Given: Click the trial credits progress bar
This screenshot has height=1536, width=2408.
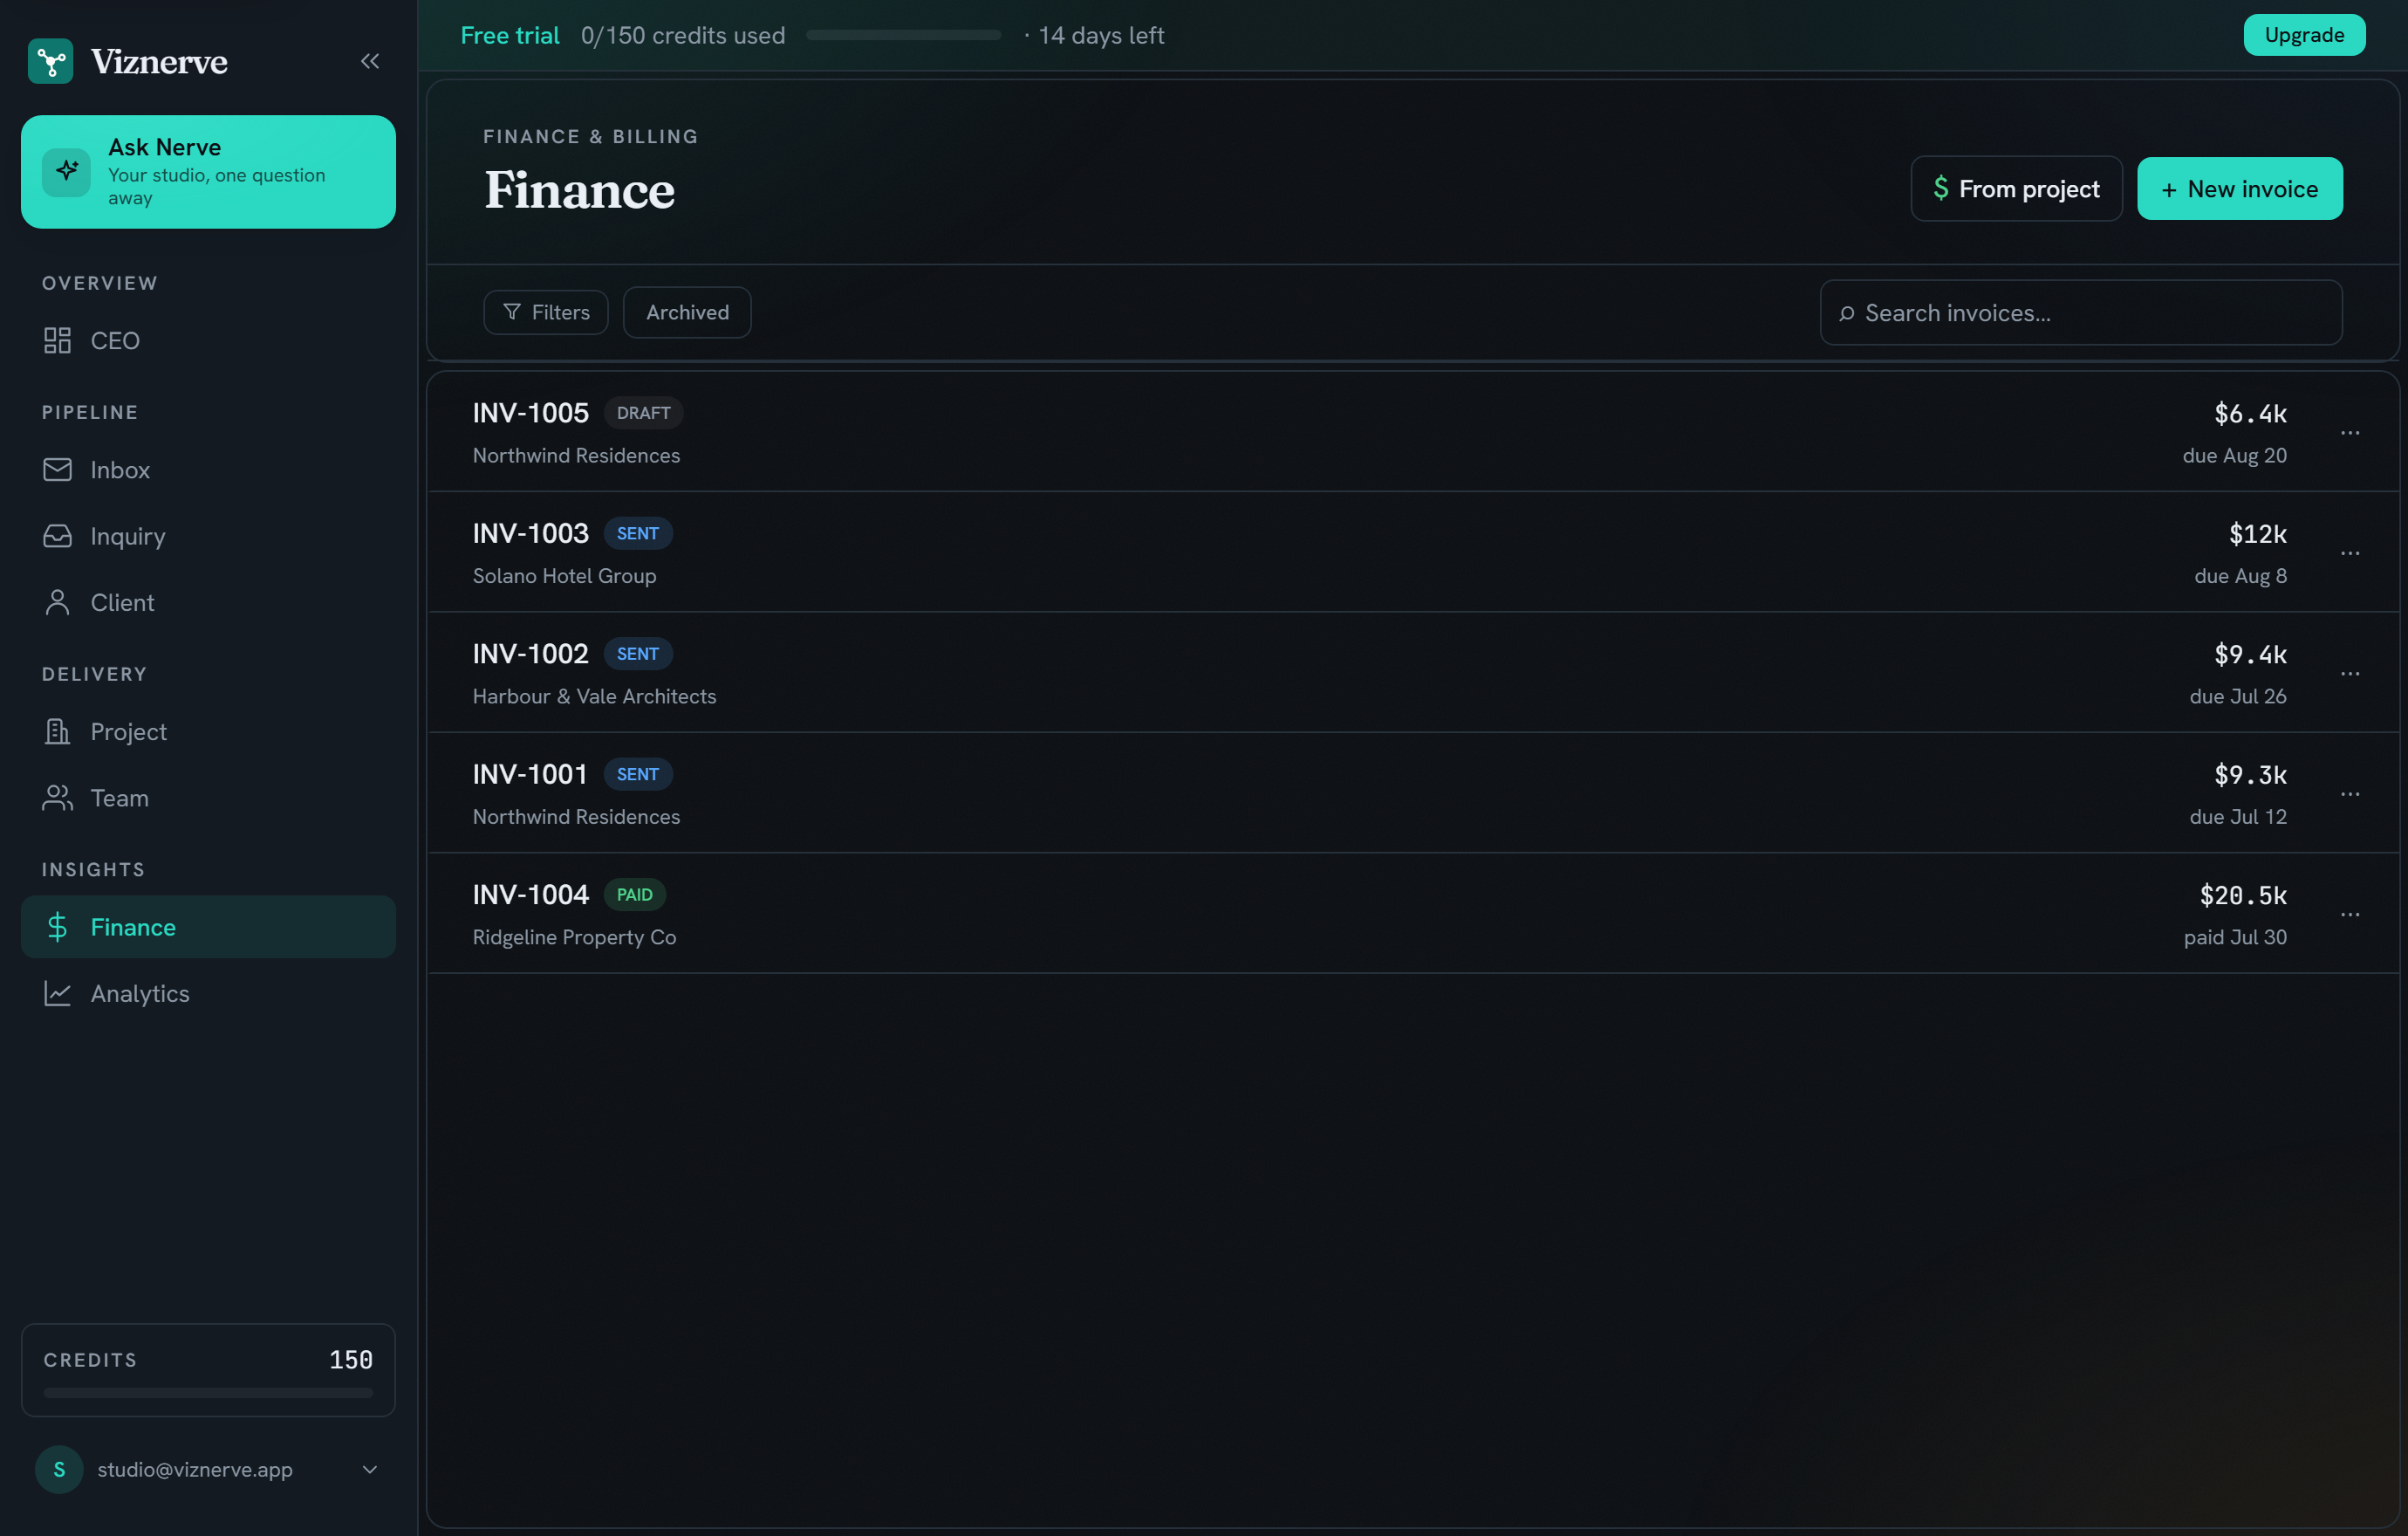Looking at the screenshot, I should tap(903, 35).
